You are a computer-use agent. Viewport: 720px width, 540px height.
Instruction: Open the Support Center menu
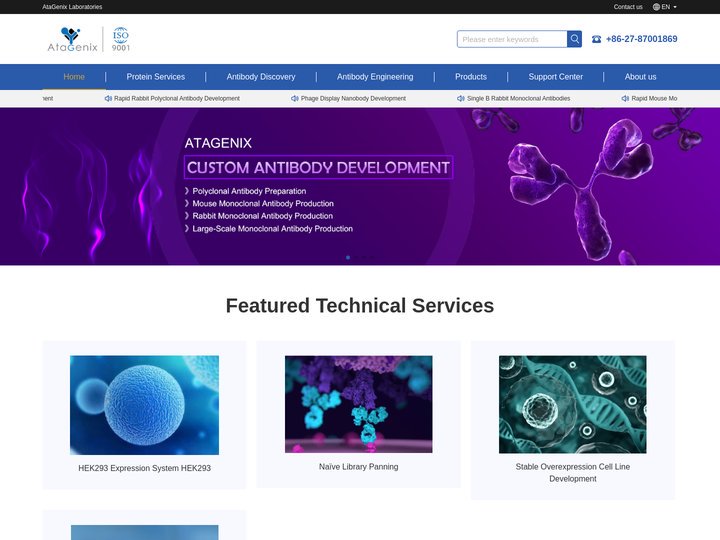(556, 77)
